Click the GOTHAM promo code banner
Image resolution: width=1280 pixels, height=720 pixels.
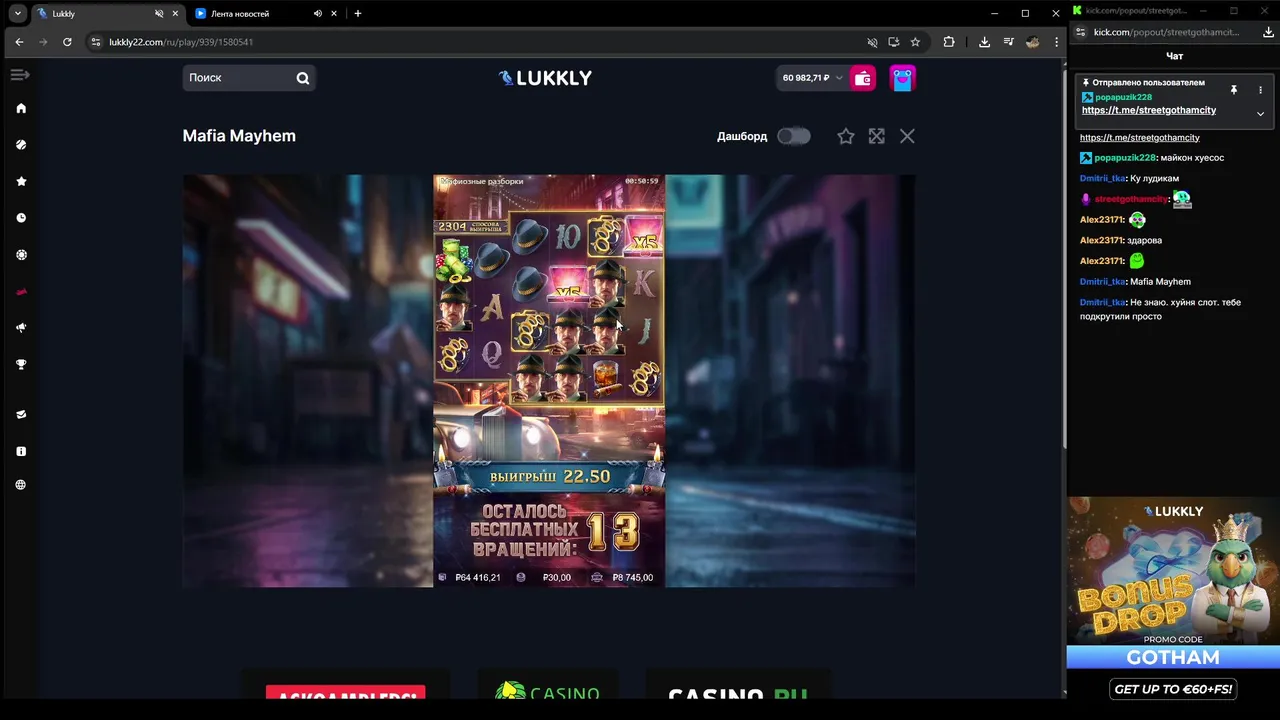1173,657
